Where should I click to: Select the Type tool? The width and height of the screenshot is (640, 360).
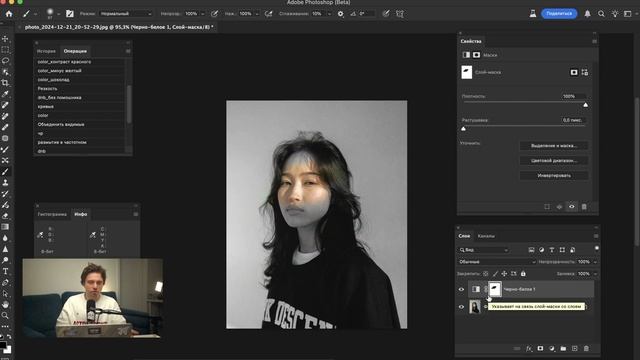[5, 271]
